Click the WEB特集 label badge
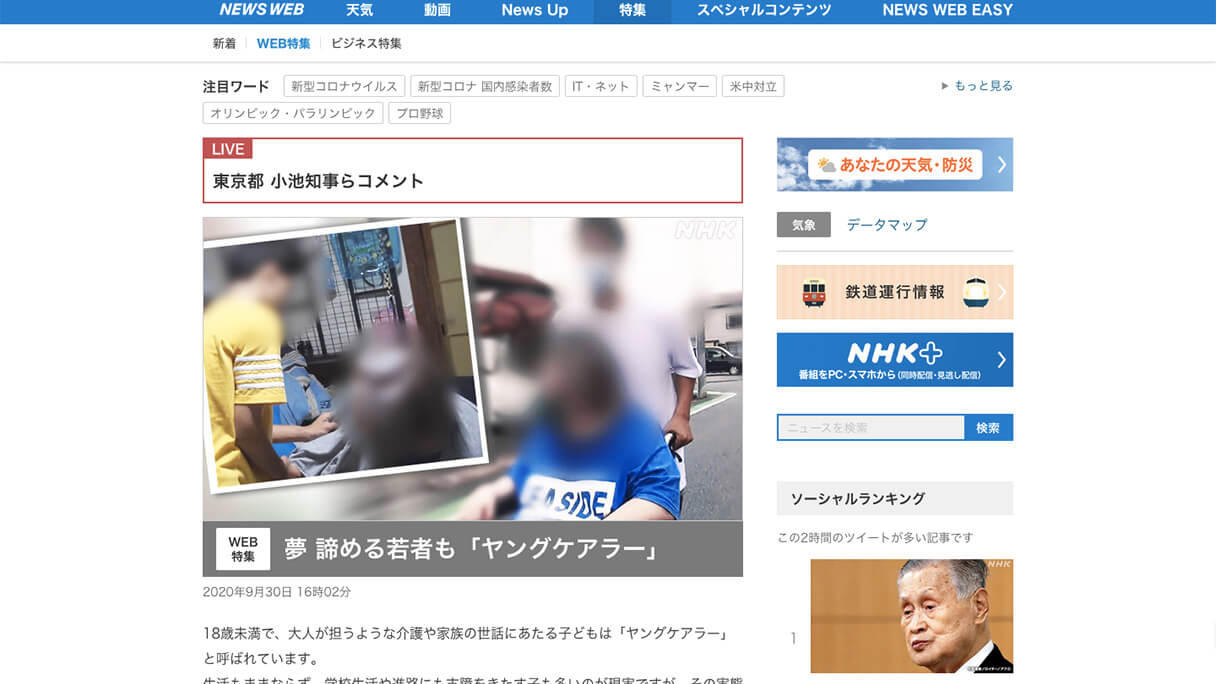The height and width of the screenshot is (684, 1216). click(243, 549)
